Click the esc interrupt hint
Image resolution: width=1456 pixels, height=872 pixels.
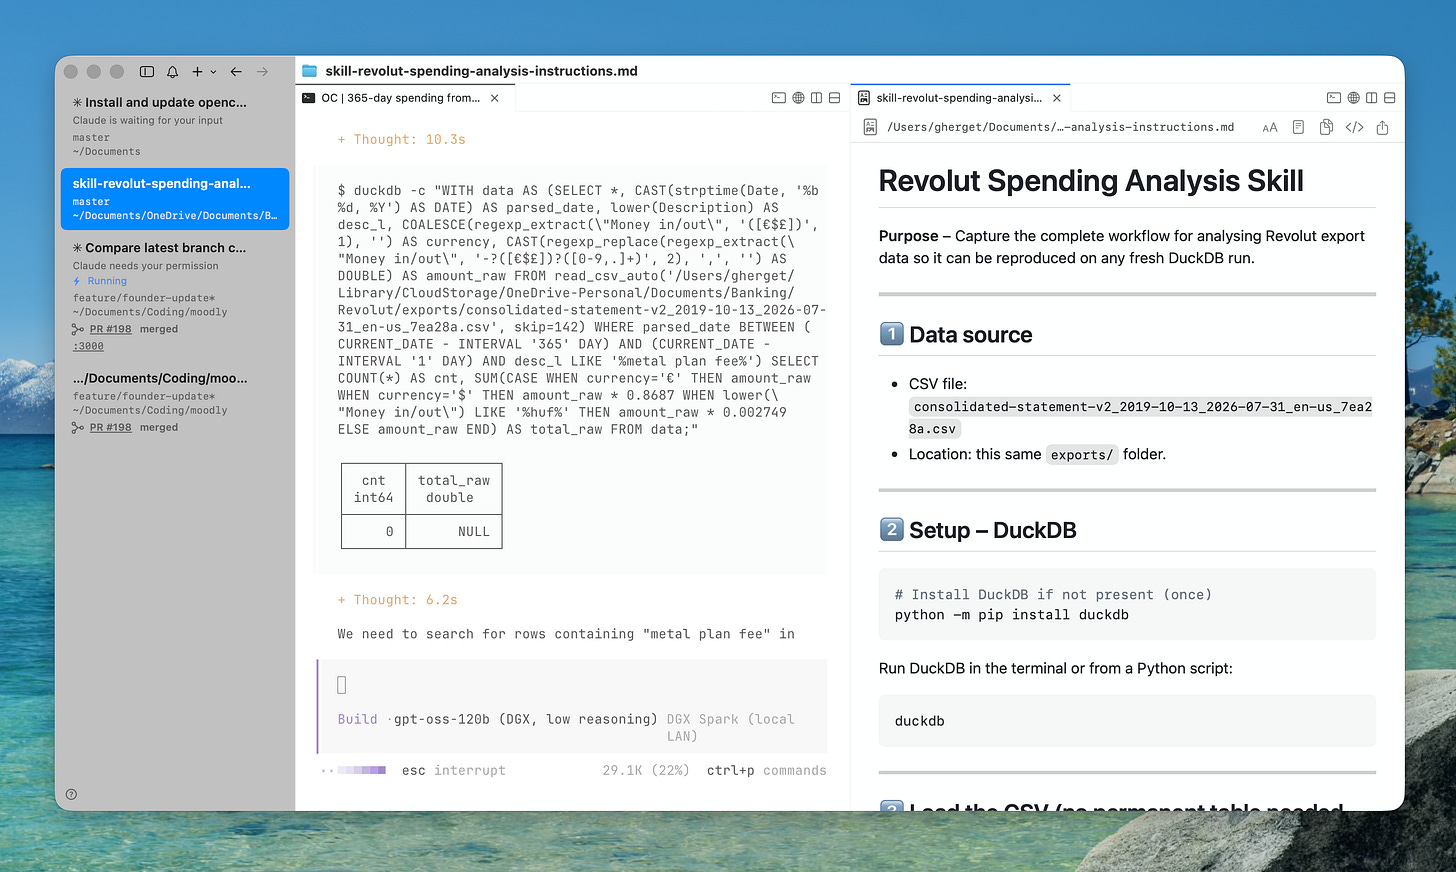click(x=454, y=770)
